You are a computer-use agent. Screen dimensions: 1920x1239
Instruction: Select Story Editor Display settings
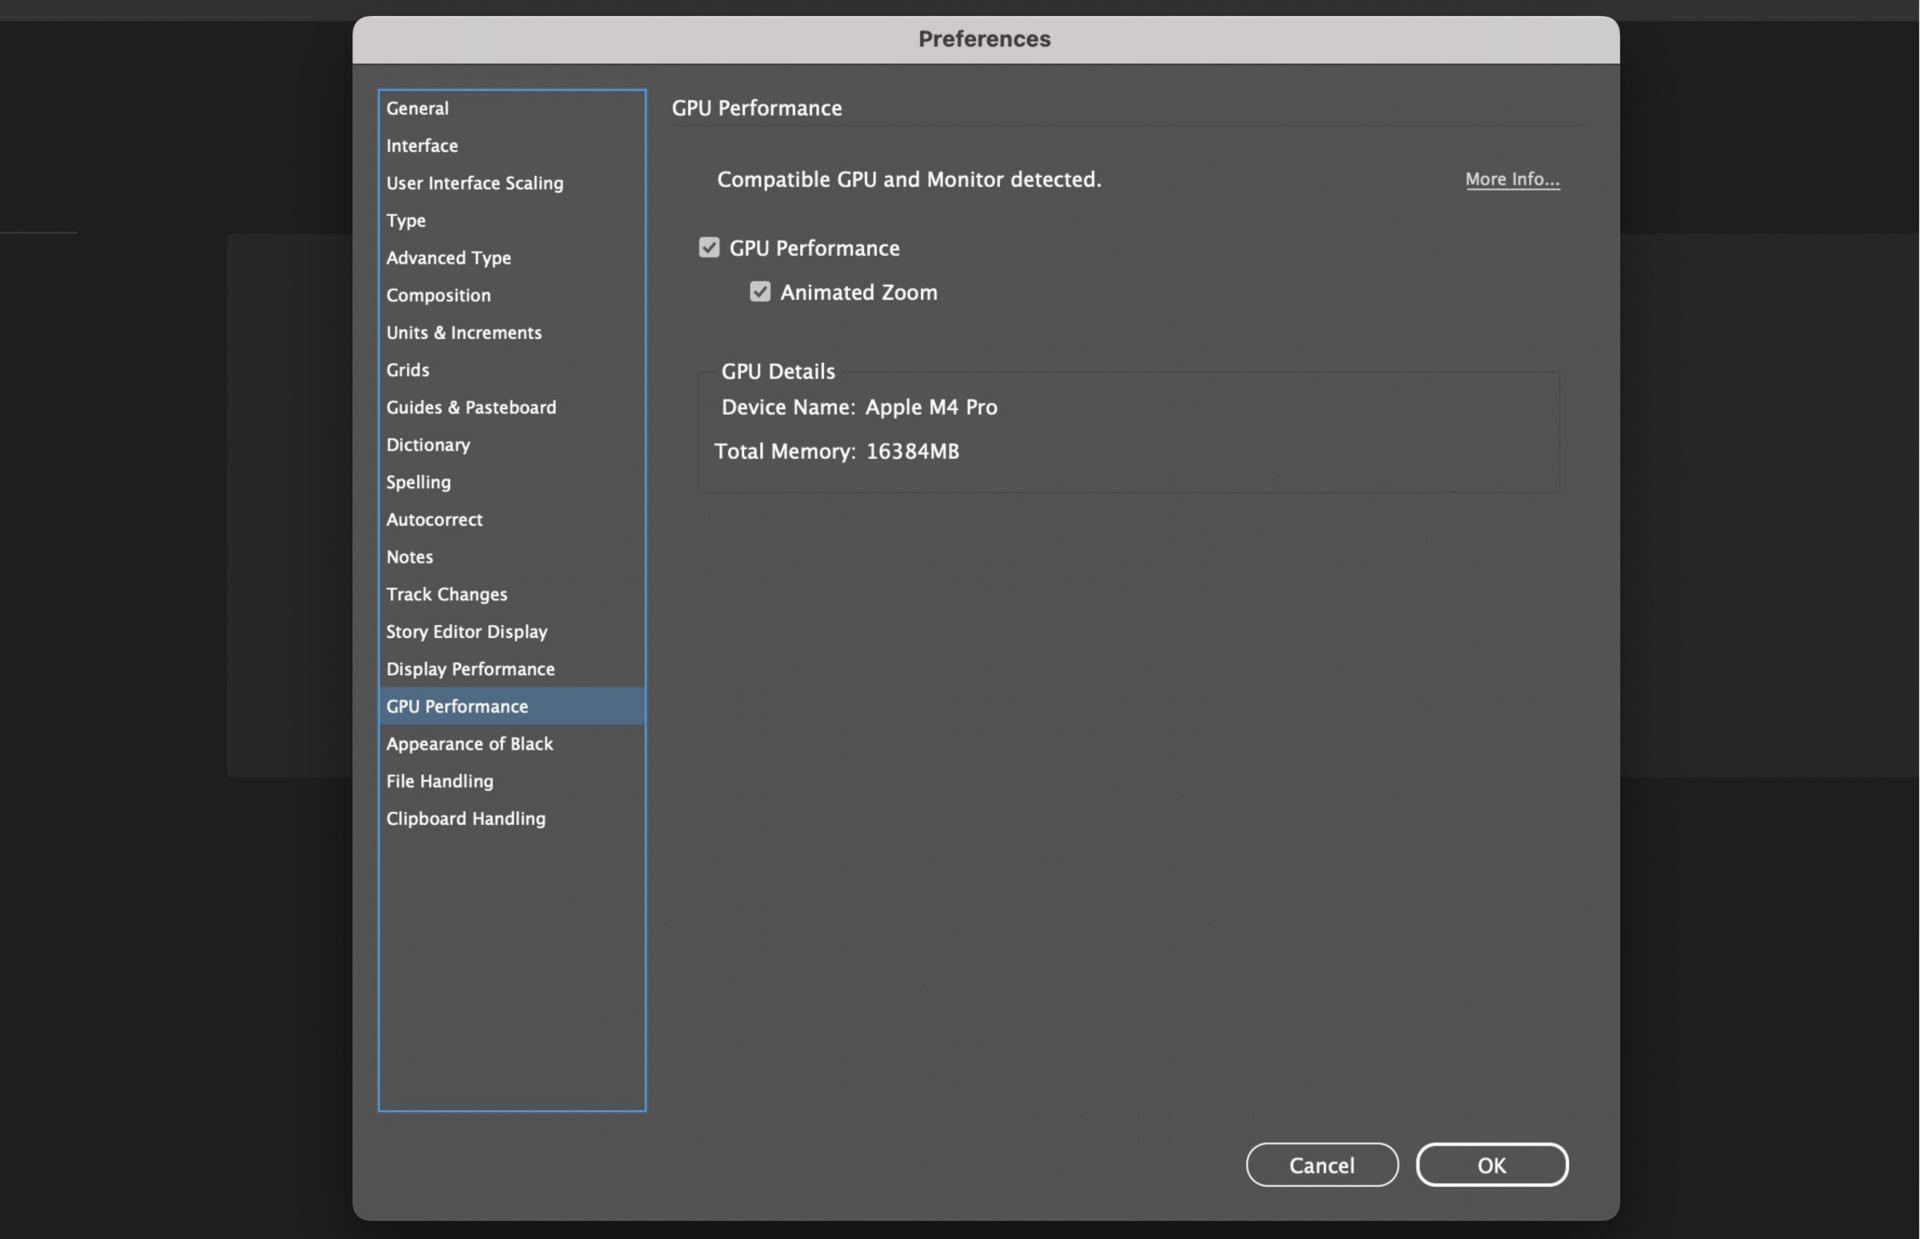[466, 631]
